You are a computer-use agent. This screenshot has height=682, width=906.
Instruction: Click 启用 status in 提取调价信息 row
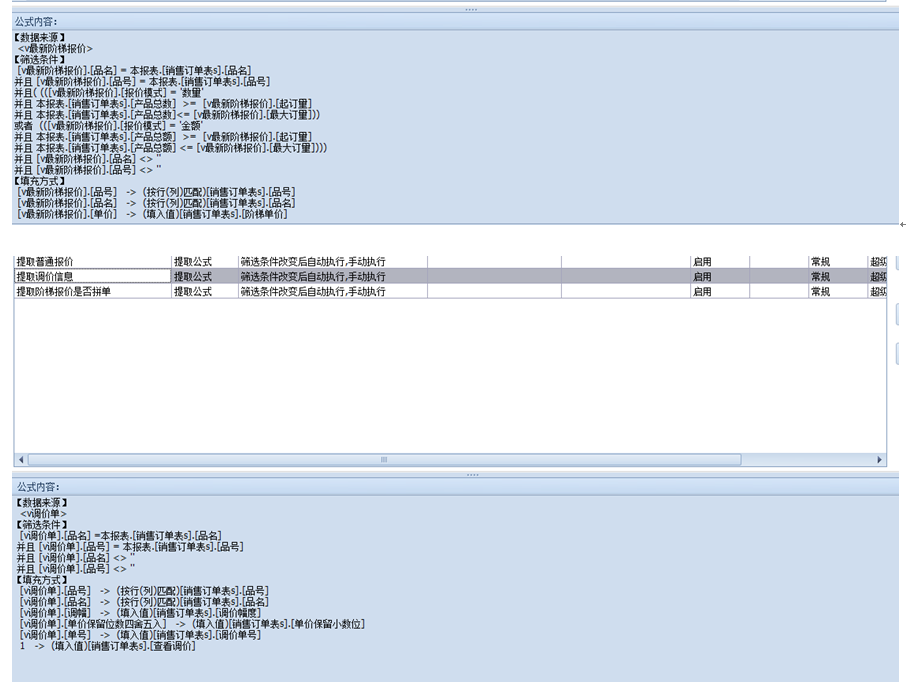click(719, 276)
